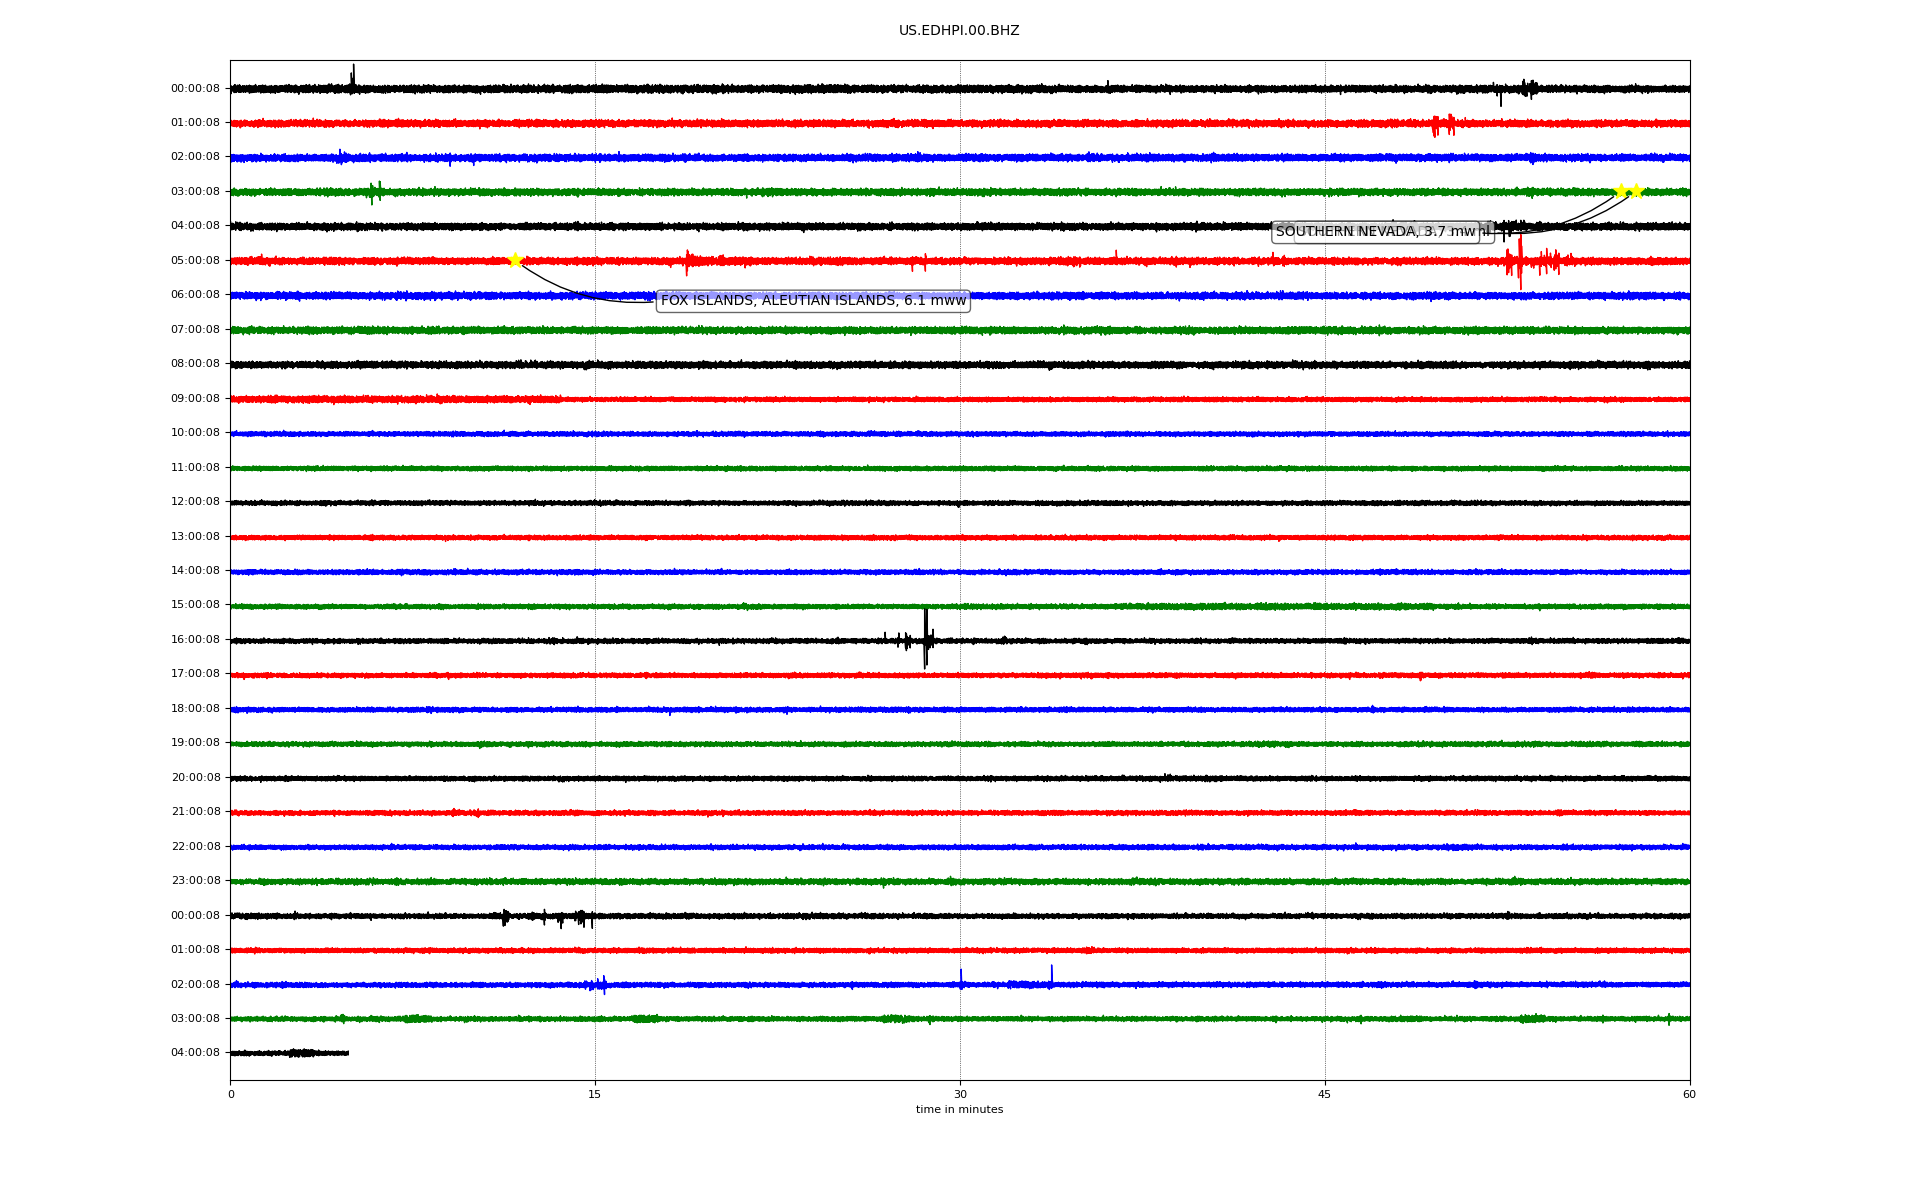Click the Southern Nevada 3.7 annotation label
The width and height of the screenshot is (1920, 1200).
[x=1375, y=232]
